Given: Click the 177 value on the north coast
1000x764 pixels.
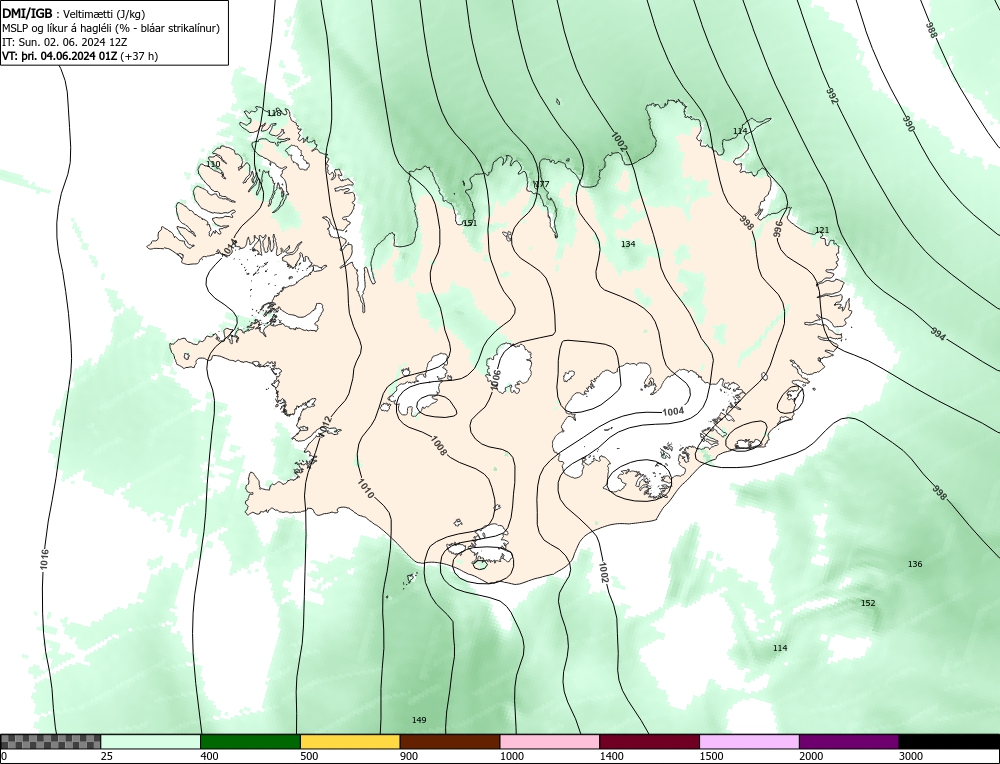Looking at the screenshot, I should [x=541, y=184].
